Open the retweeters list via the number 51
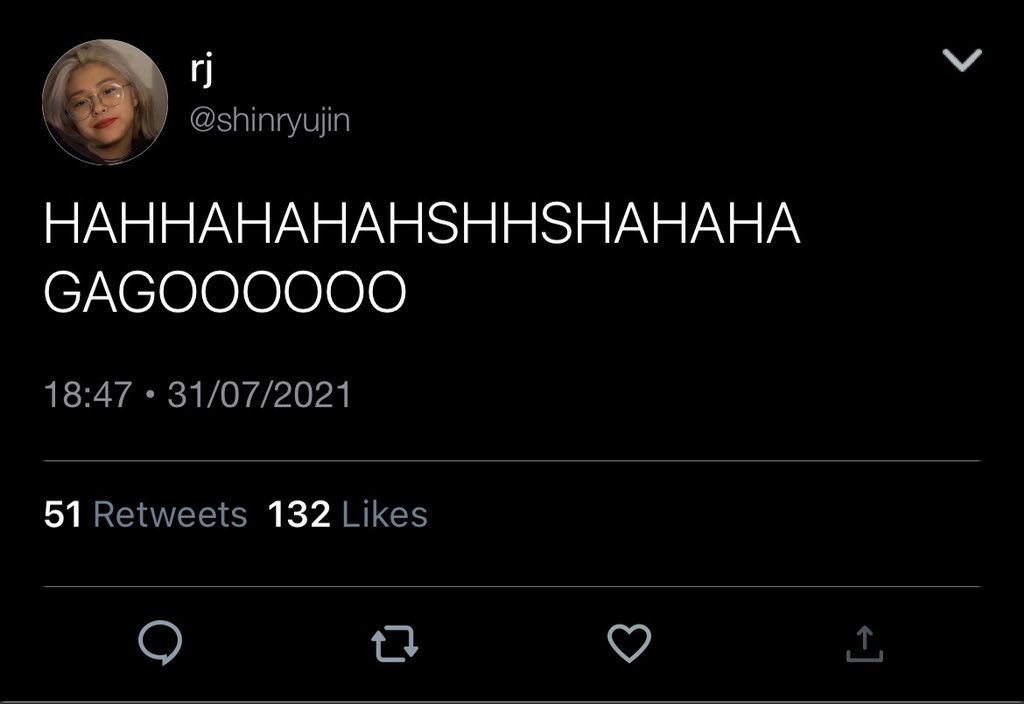Screen dimensions: 1024x704 click(x=63, y=515)
